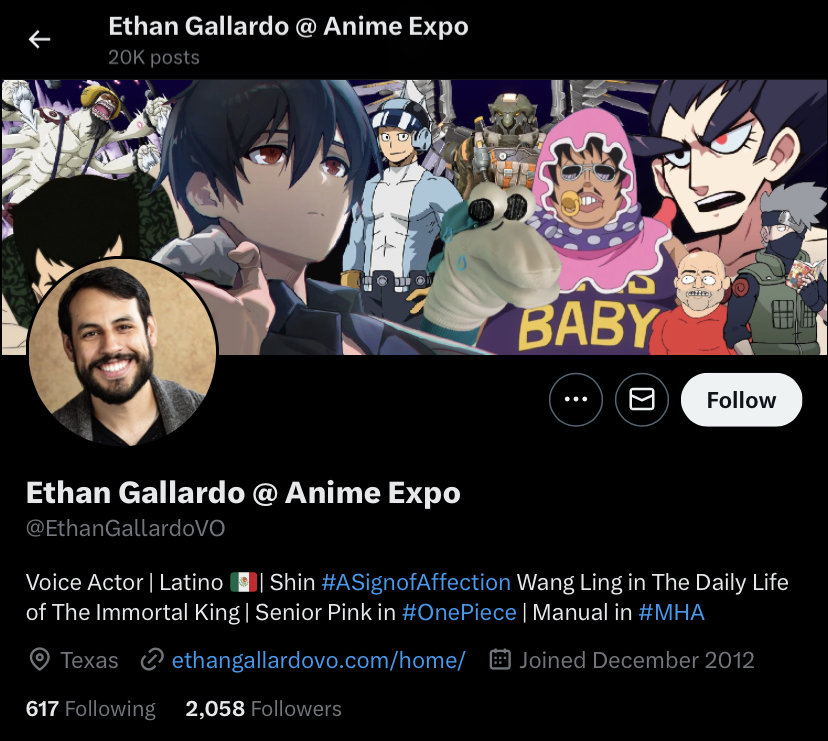
Task: Click the header title Ethan Gallardo
Action: point(288,26)
